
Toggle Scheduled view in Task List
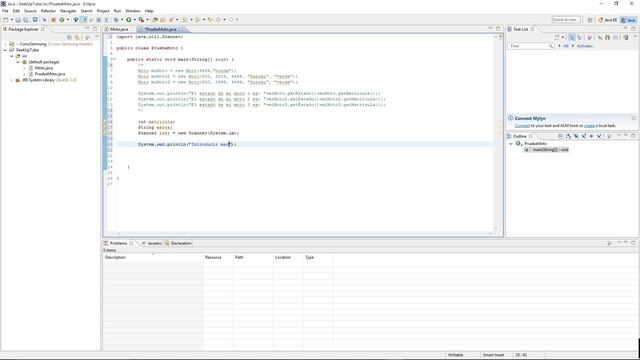click(580, 37)
